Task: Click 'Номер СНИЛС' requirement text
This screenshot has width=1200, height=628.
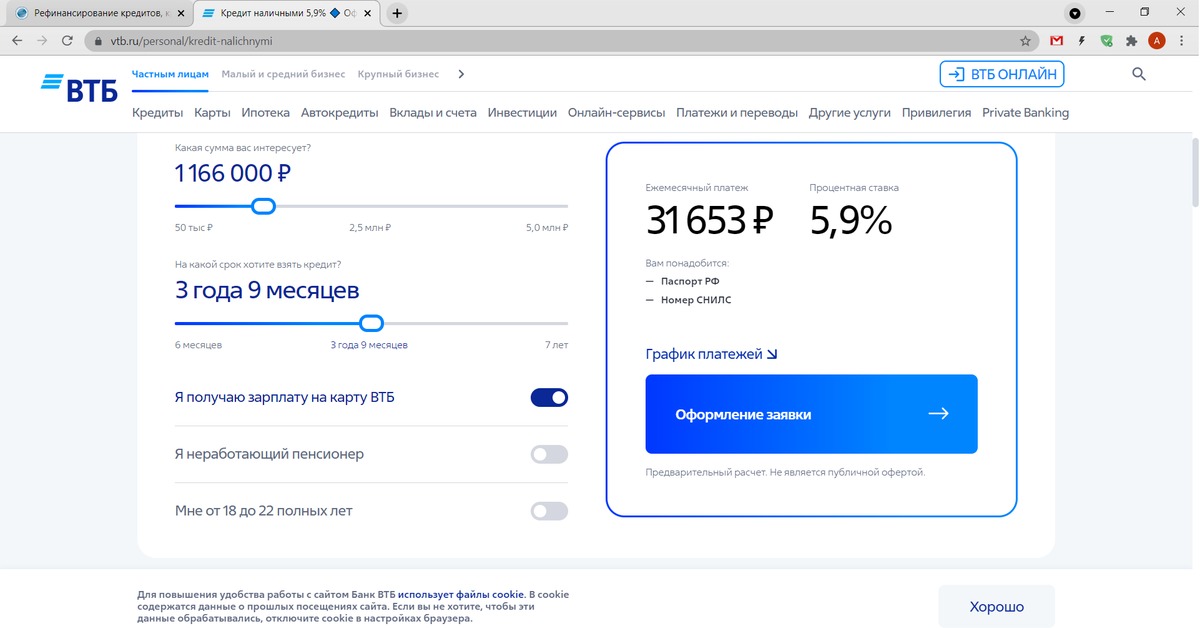Action: tap(696, 300)
